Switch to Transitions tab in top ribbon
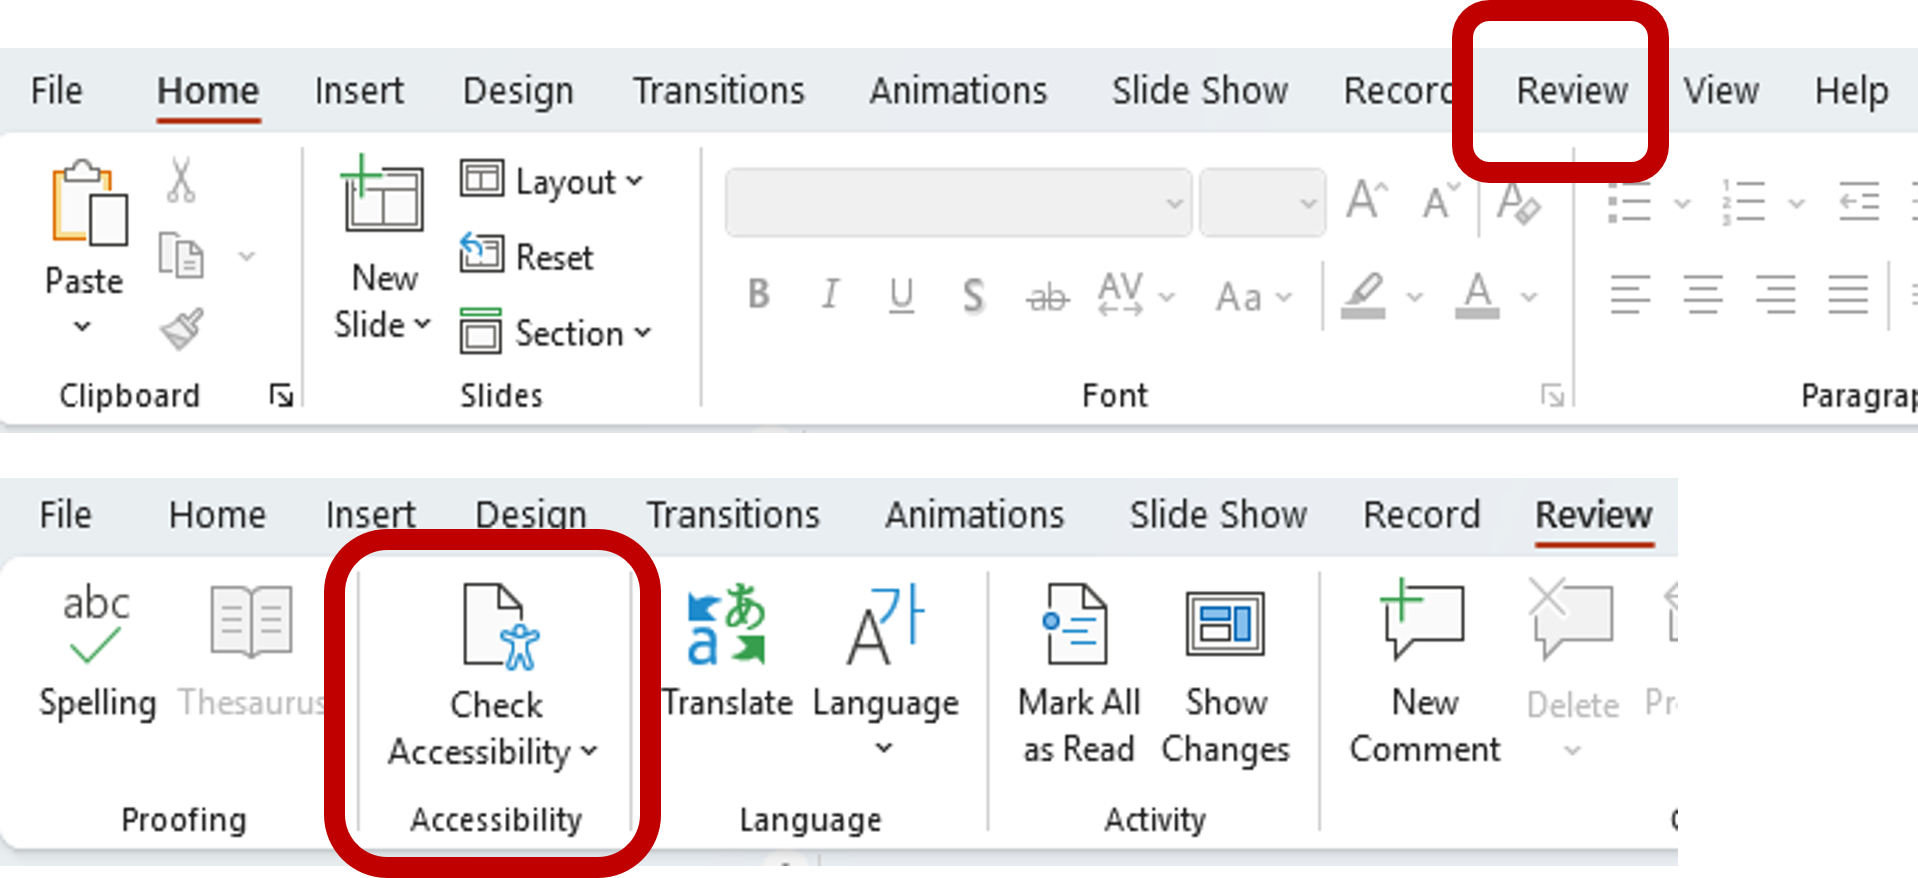1918x878 pixels. coord(719,91)
